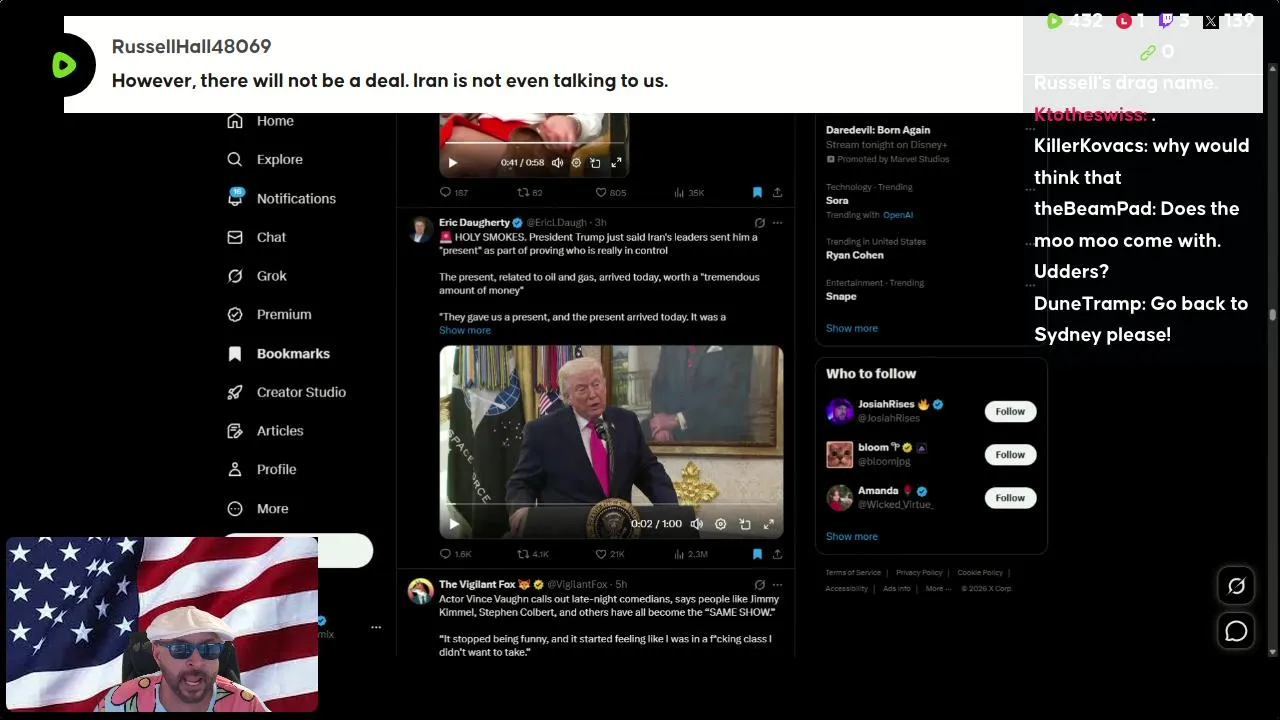Open the Terms of Service link

pyautogui.click(x=853, y=573)
